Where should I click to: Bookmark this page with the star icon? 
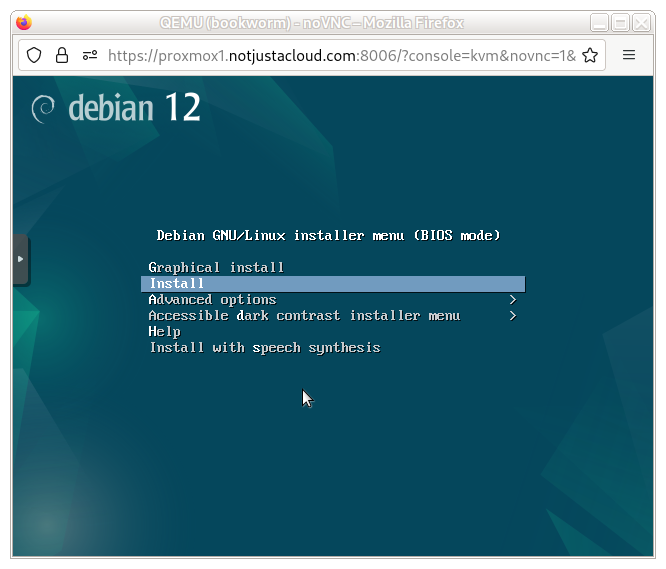coord(590,55)
